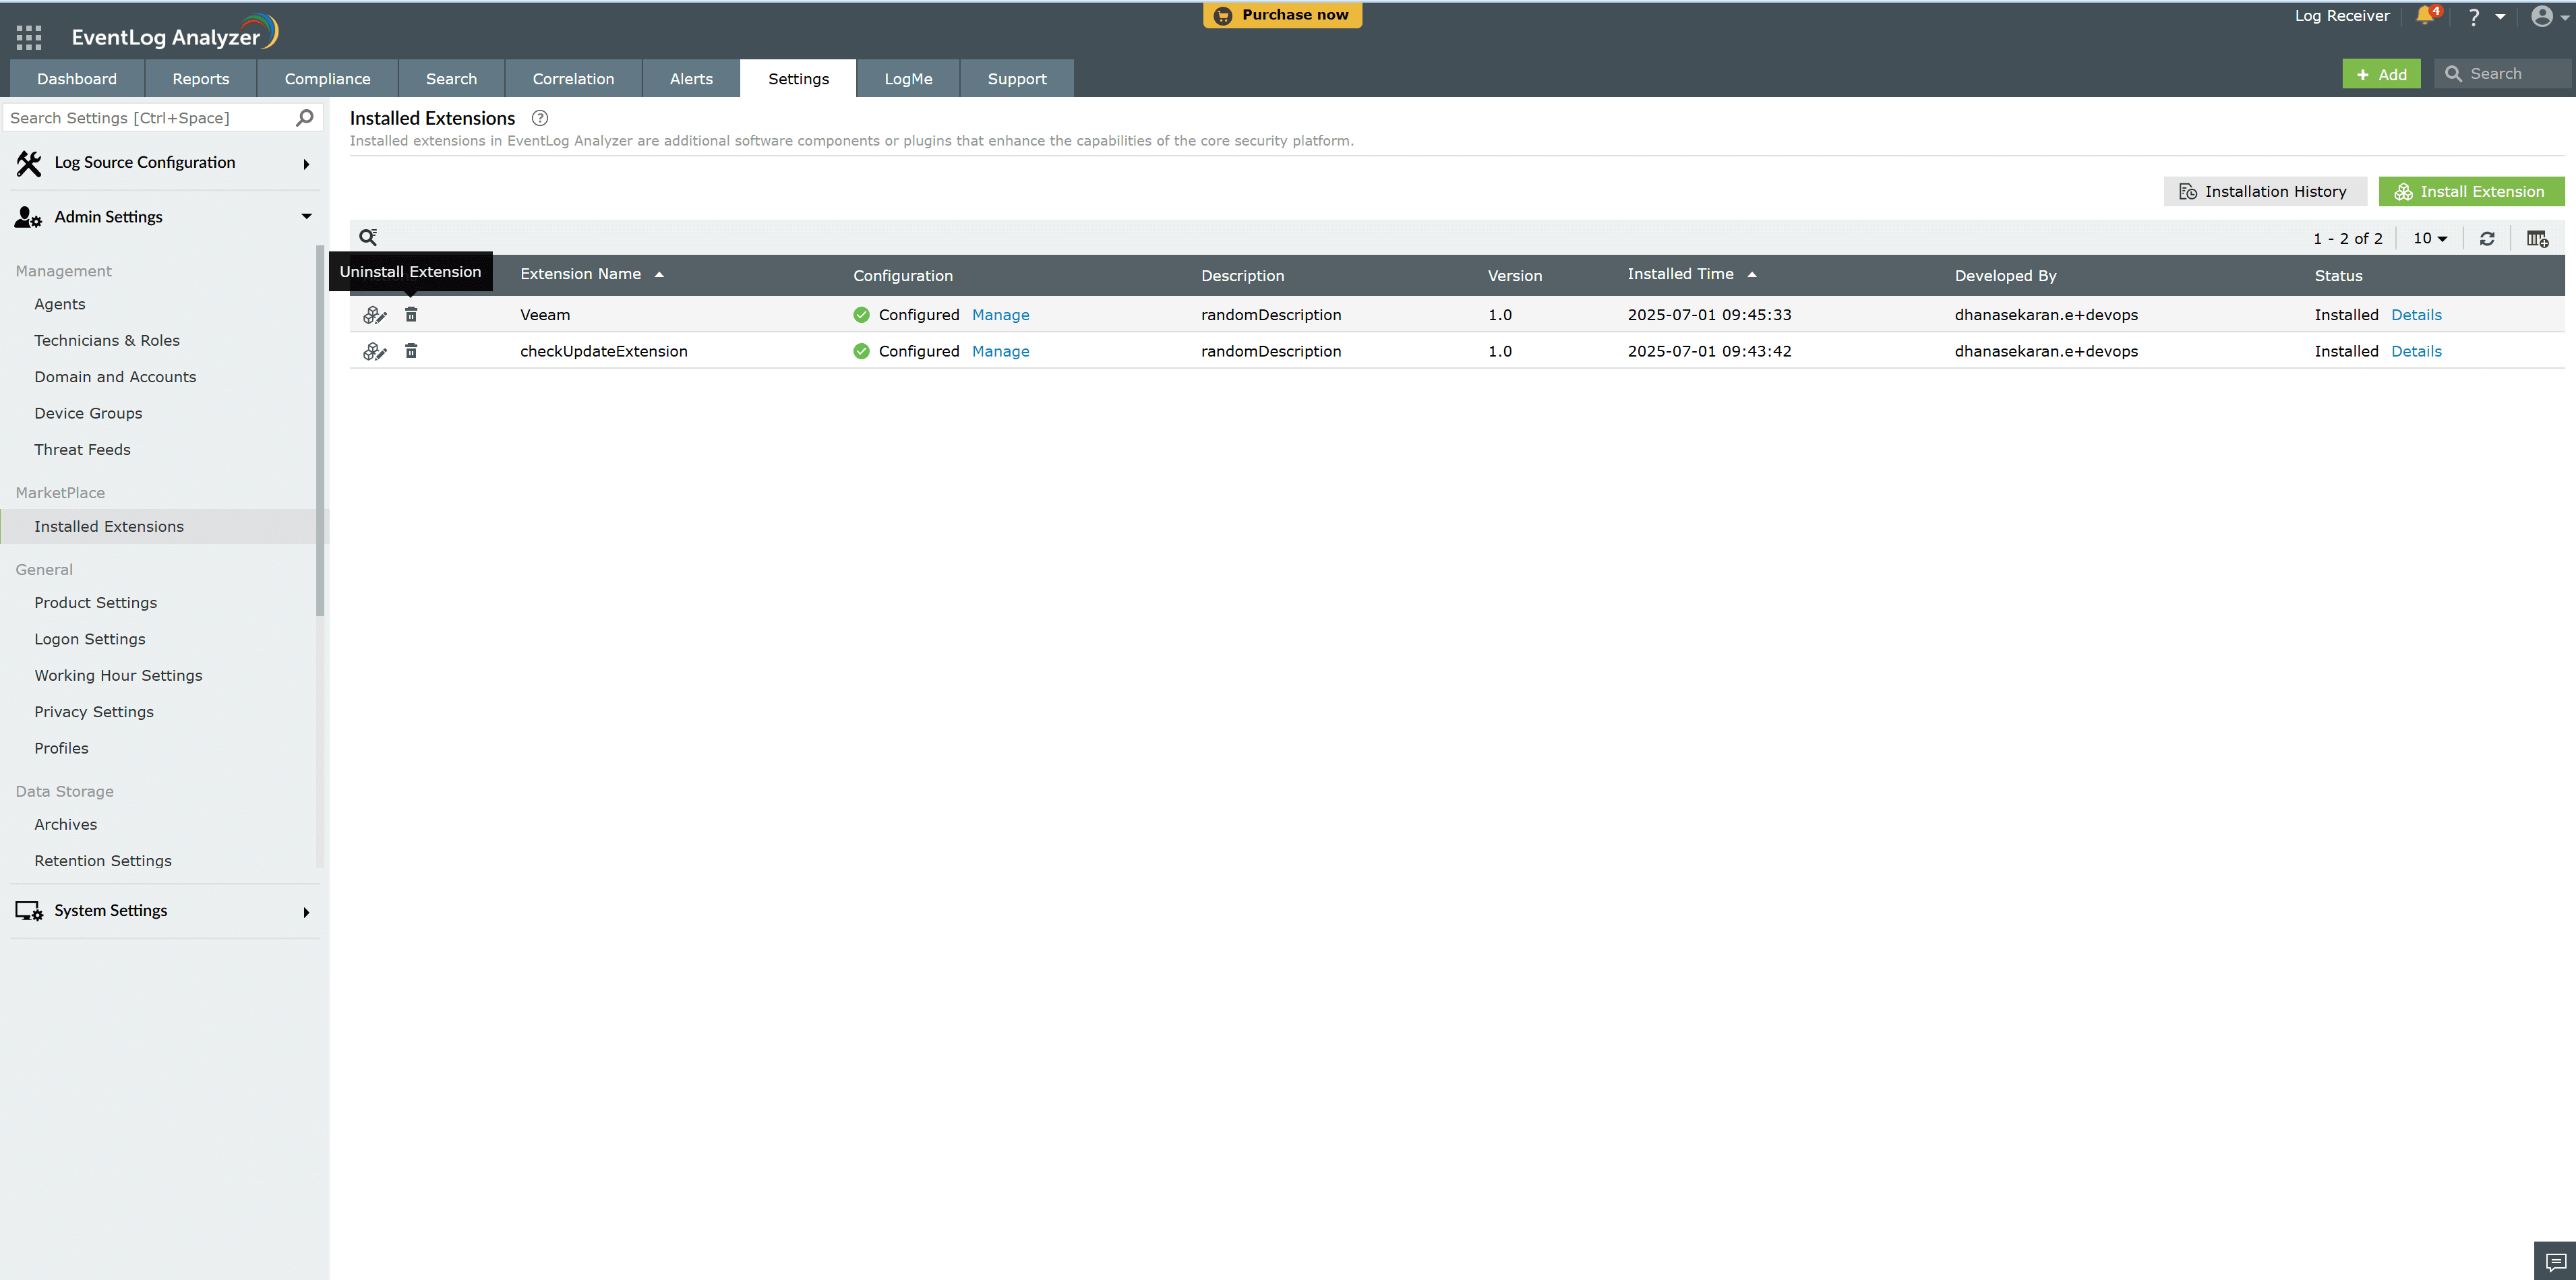
Task: Click help icon beside Installed Extensions title
Action: 540,118
